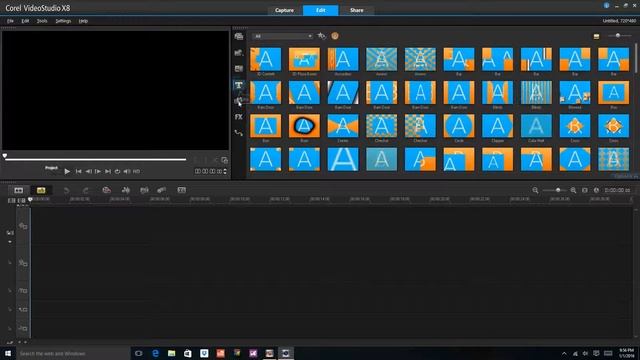Step to previous frame
The image size is (640, 360).
pyautogui.click(x=88, y=171)
